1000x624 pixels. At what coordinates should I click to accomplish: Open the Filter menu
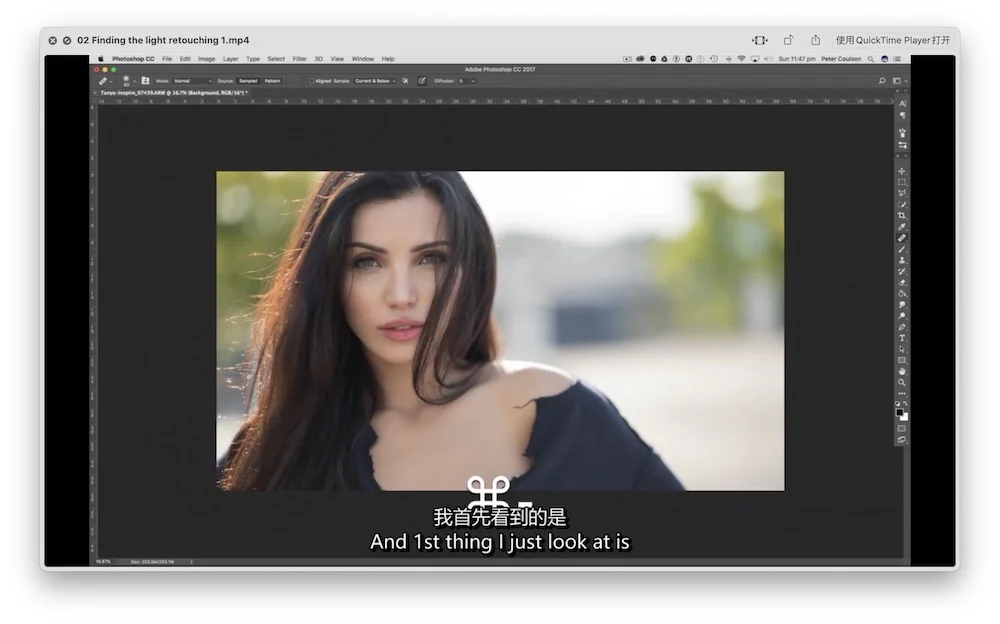[x=299, y=59]
